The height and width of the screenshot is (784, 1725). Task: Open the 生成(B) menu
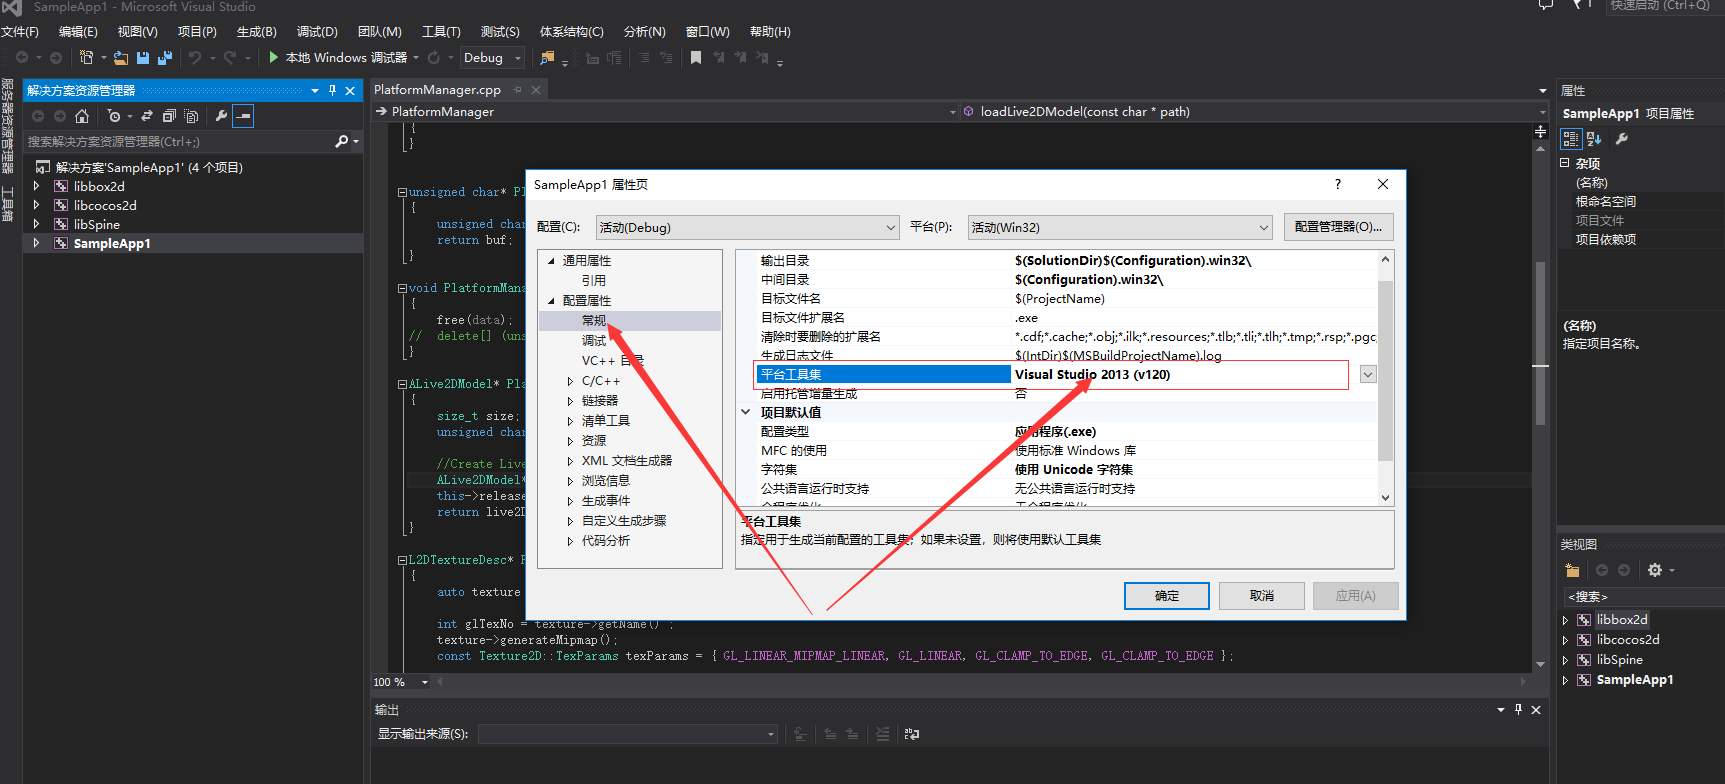[x=256, y=32]
